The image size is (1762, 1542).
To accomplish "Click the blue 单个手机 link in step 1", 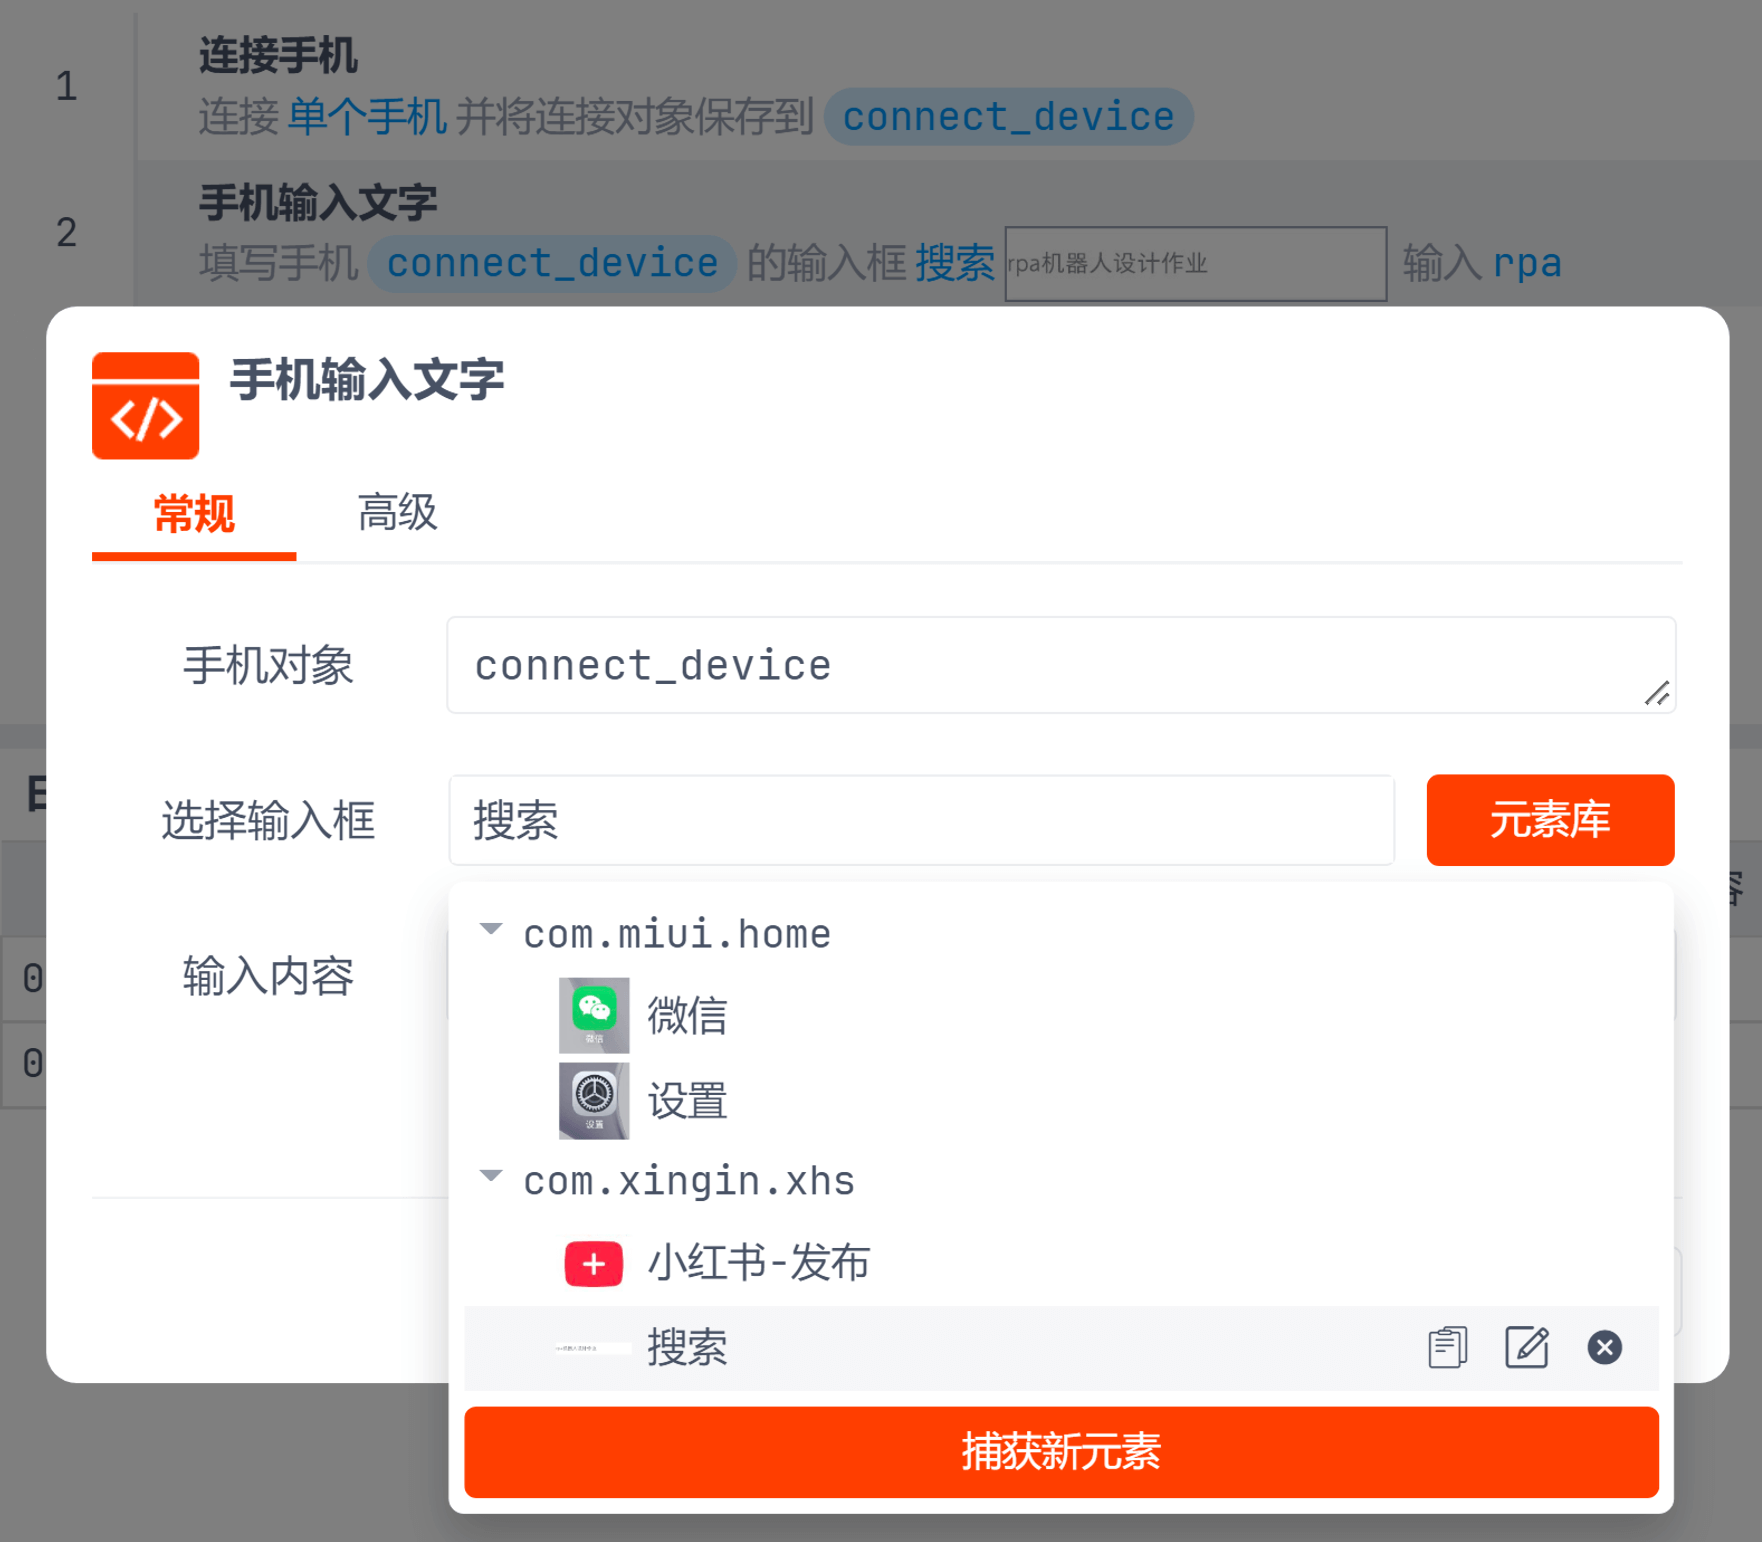I will click(x=366, y=117).
